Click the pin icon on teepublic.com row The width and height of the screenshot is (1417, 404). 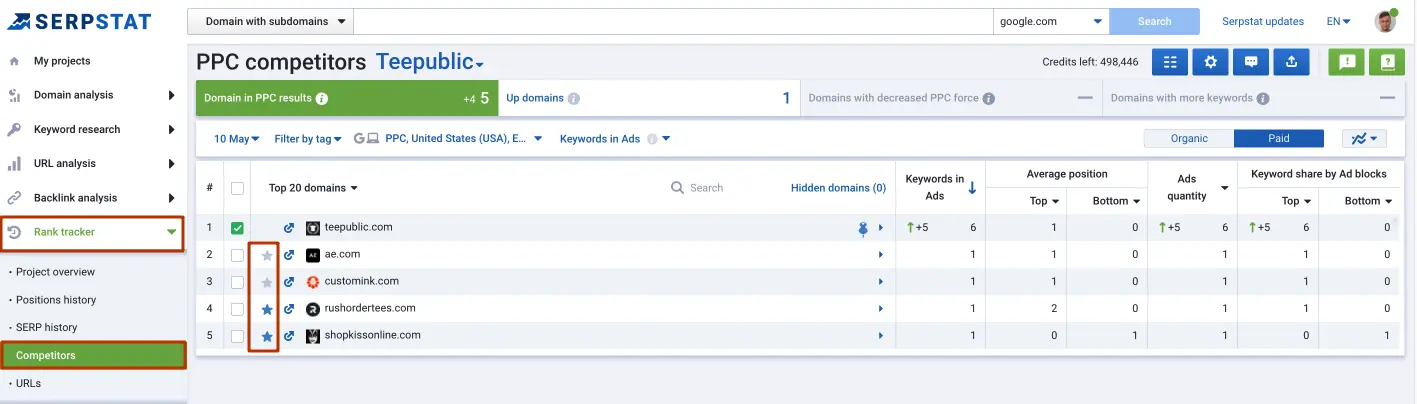click(863, 229)
